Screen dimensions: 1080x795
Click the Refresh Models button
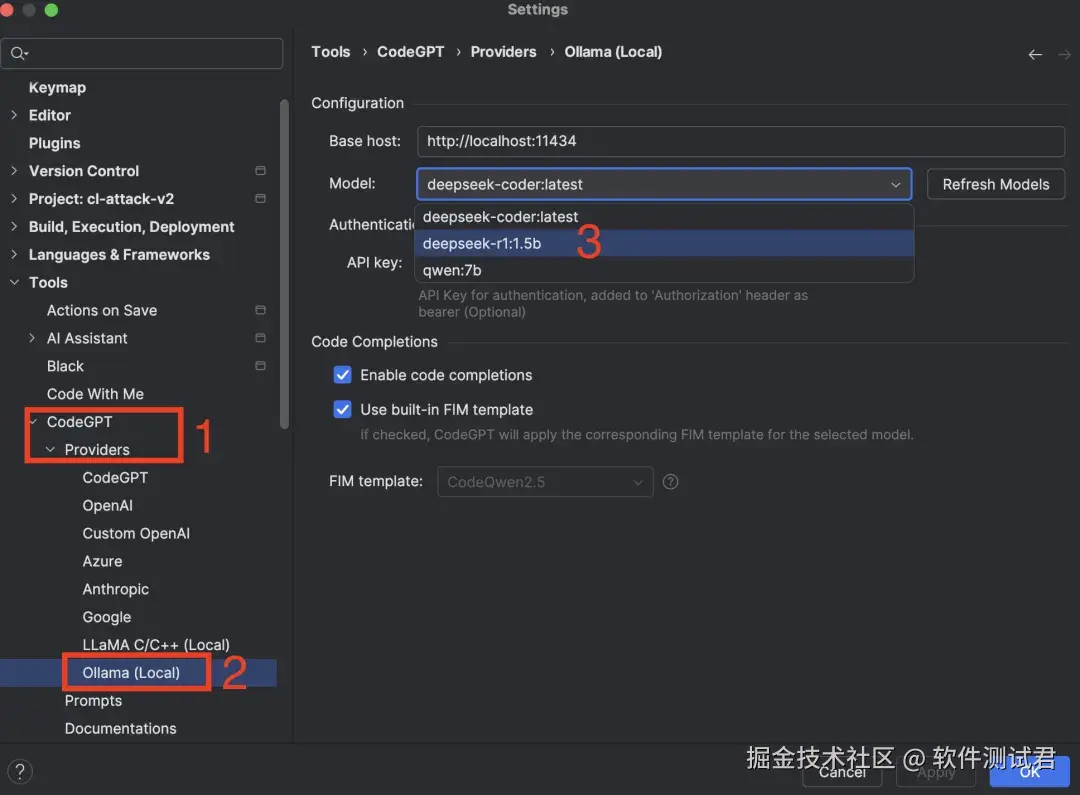click(996, 184)
